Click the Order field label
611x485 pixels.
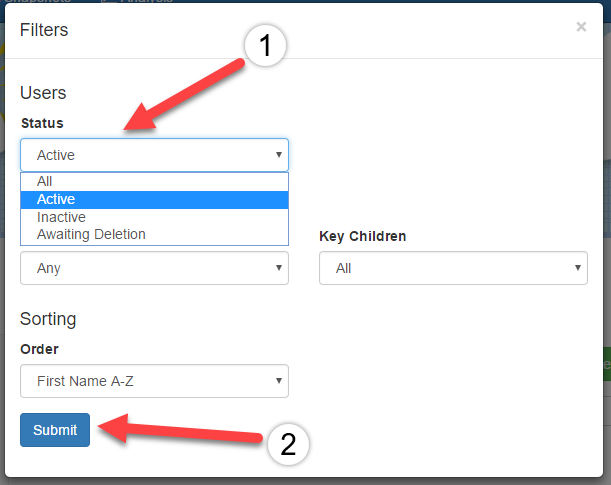39,349
